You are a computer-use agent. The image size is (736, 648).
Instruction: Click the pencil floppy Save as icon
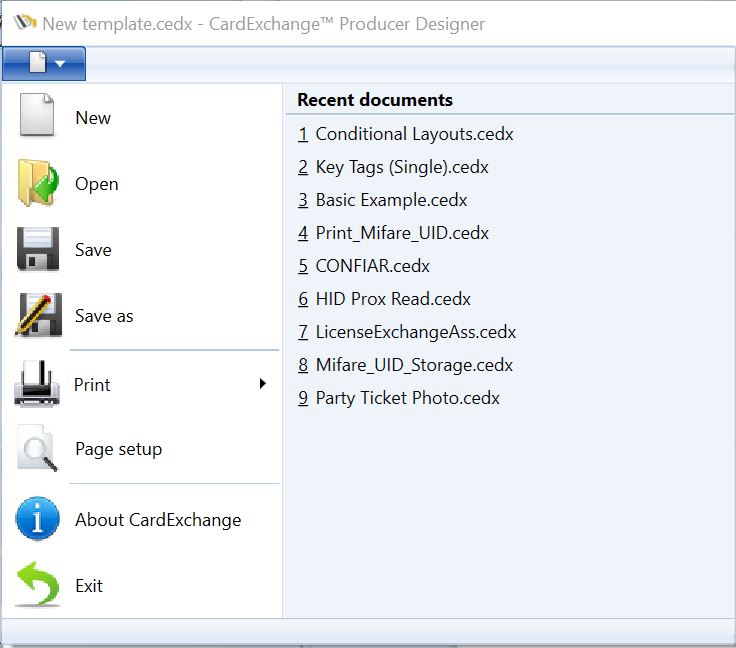coord(38,315)
